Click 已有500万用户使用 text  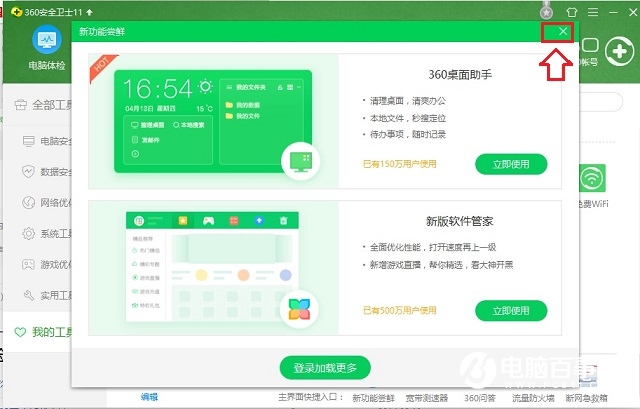pos(400,311)
